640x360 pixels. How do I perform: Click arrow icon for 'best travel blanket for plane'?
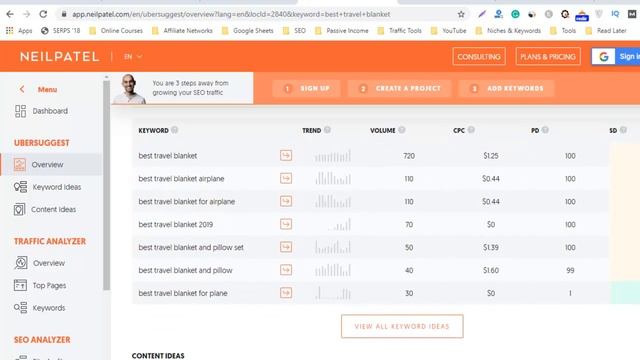pos(286,293)
